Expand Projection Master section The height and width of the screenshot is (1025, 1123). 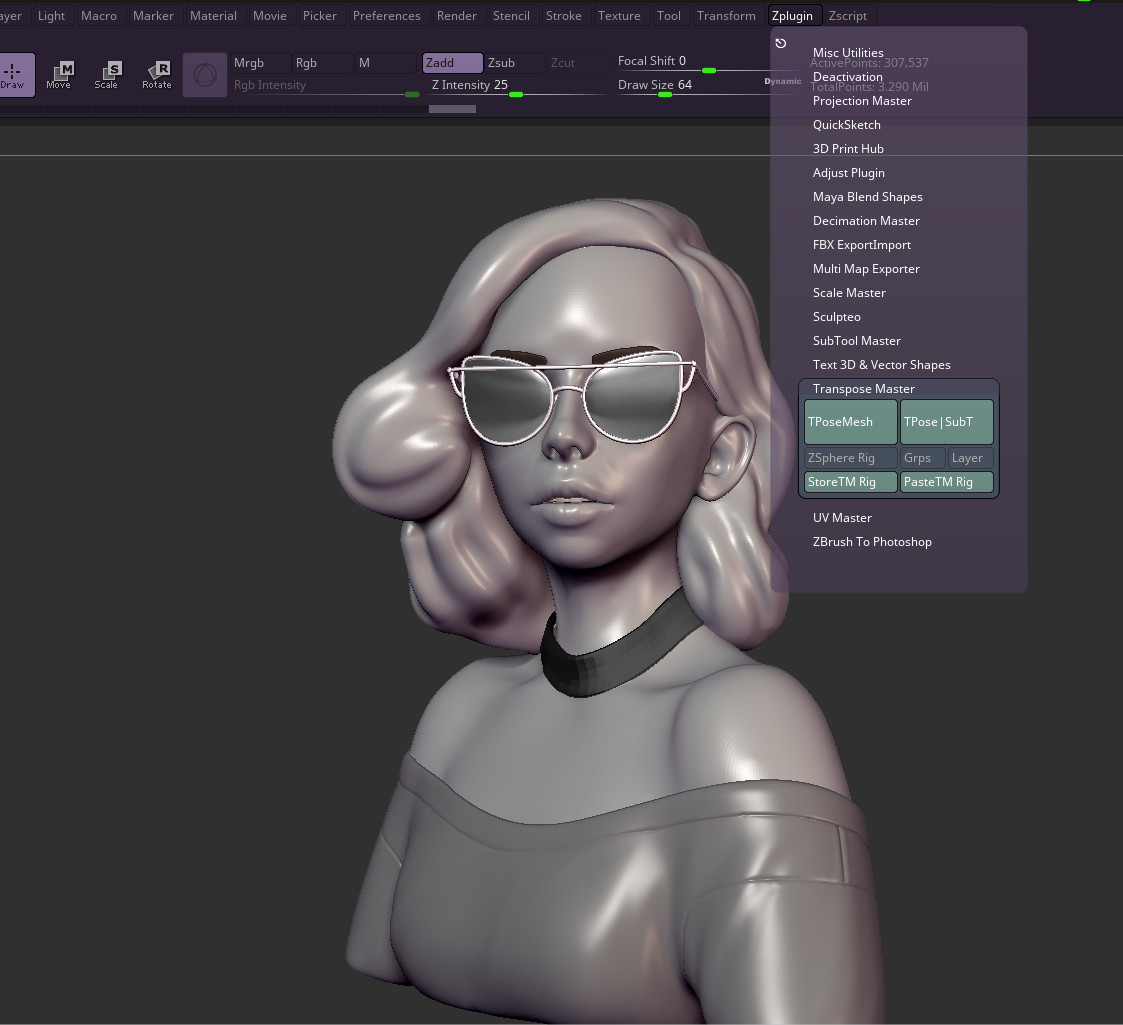[x=862, y=101]
